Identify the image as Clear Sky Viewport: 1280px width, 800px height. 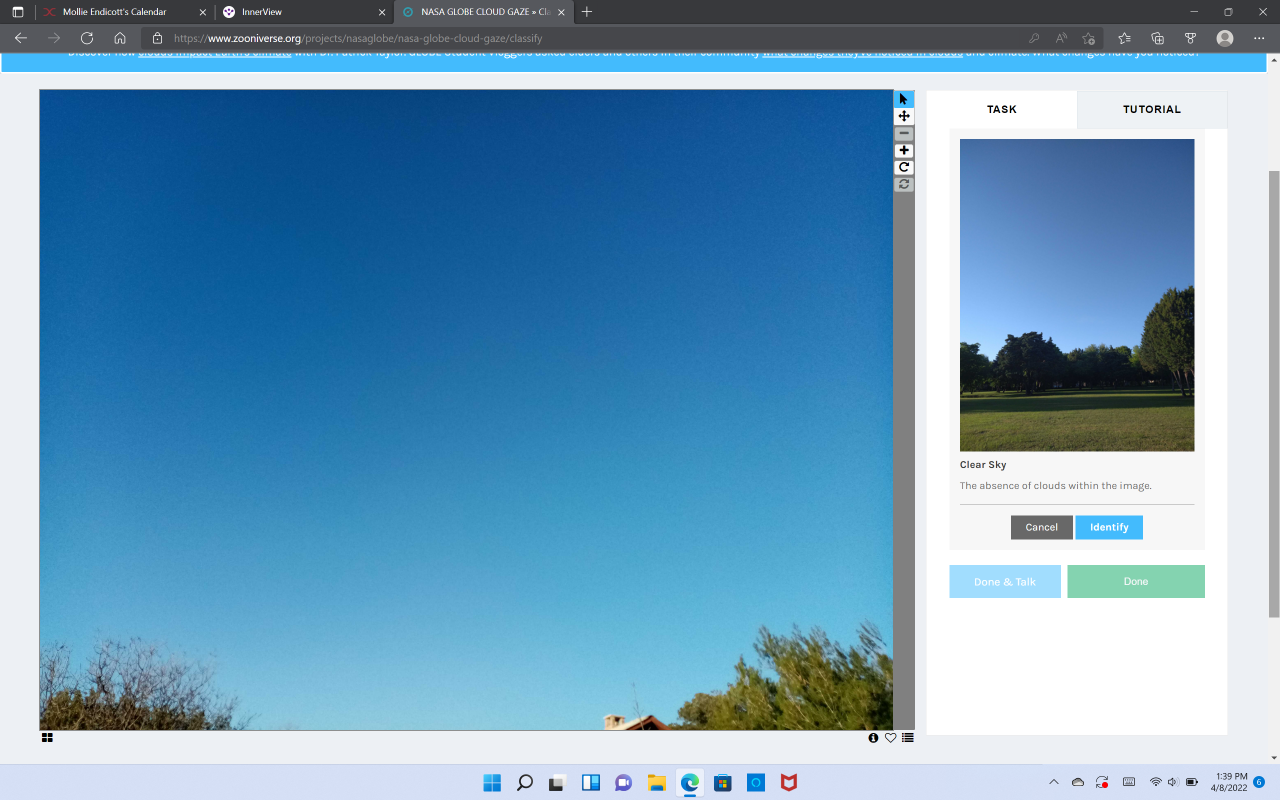tap(1109, 527)
